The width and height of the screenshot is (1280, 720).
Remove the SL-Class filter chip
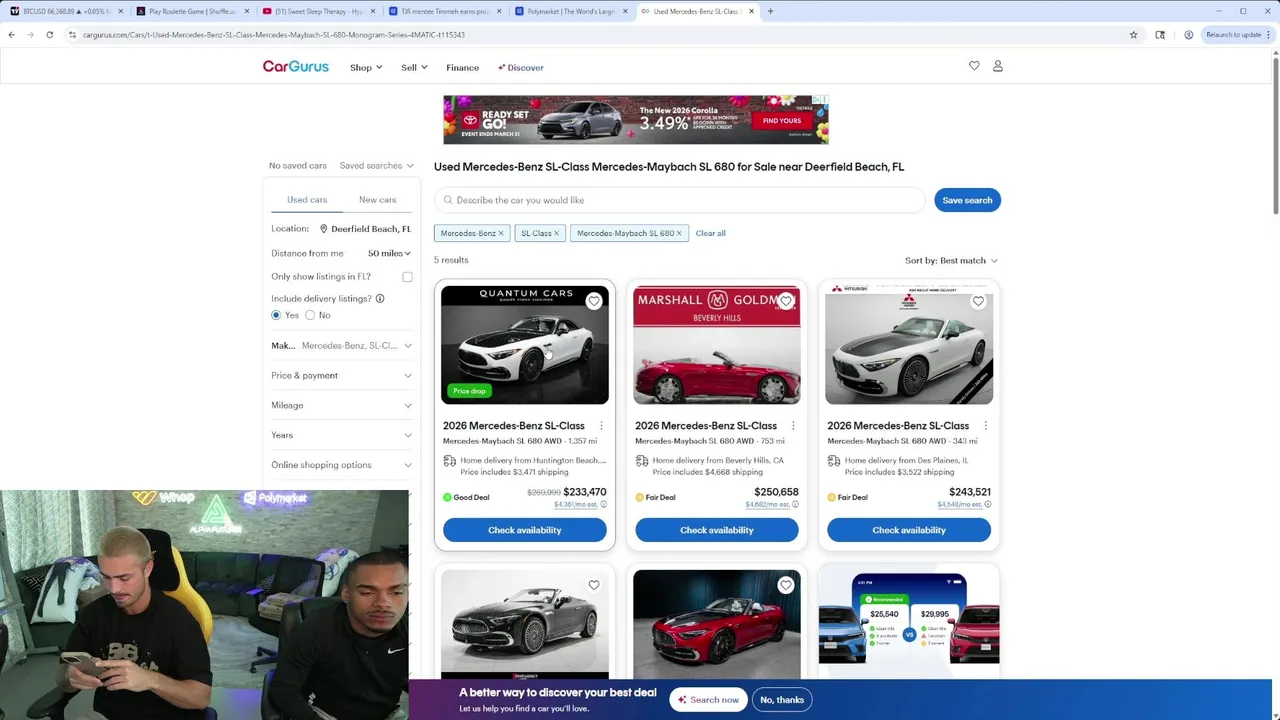(556, 233)
